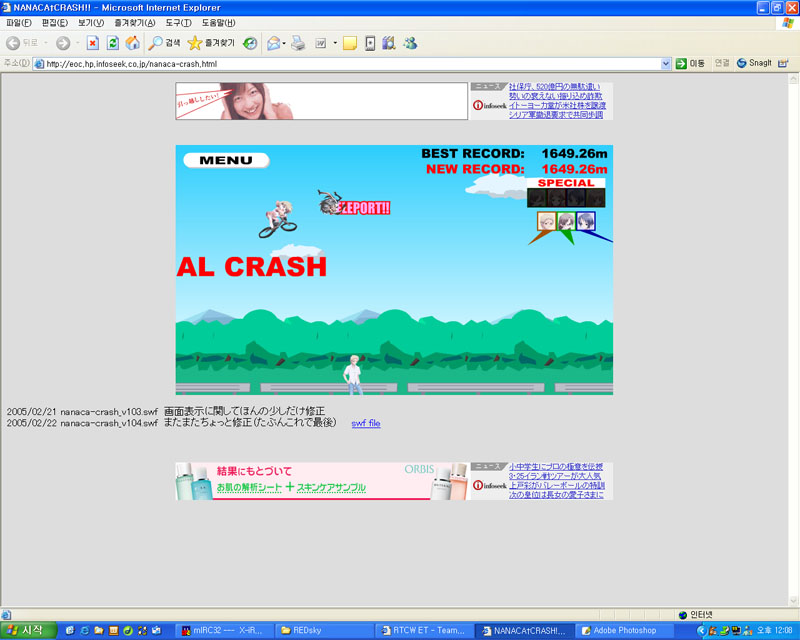Image resolution: width=800 pixels, height=640 pixels.
Task: Open the 도구(T) menu
Action: (x=179, y=22)
